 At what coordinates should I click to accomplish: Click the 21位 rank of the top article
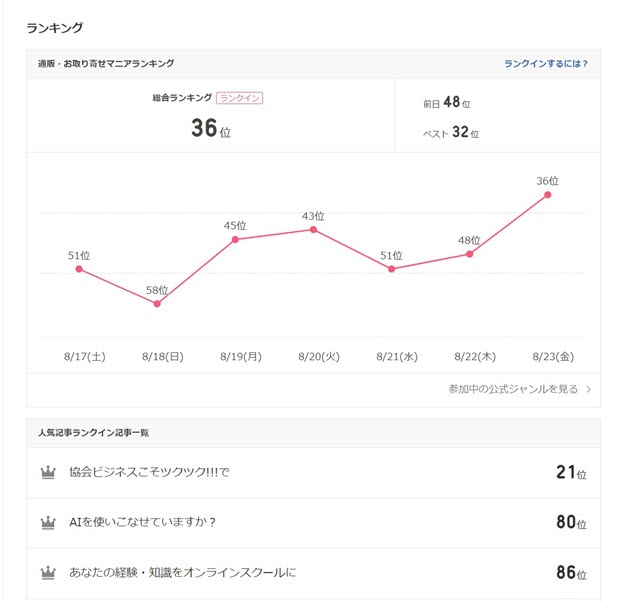pos(571,472)
